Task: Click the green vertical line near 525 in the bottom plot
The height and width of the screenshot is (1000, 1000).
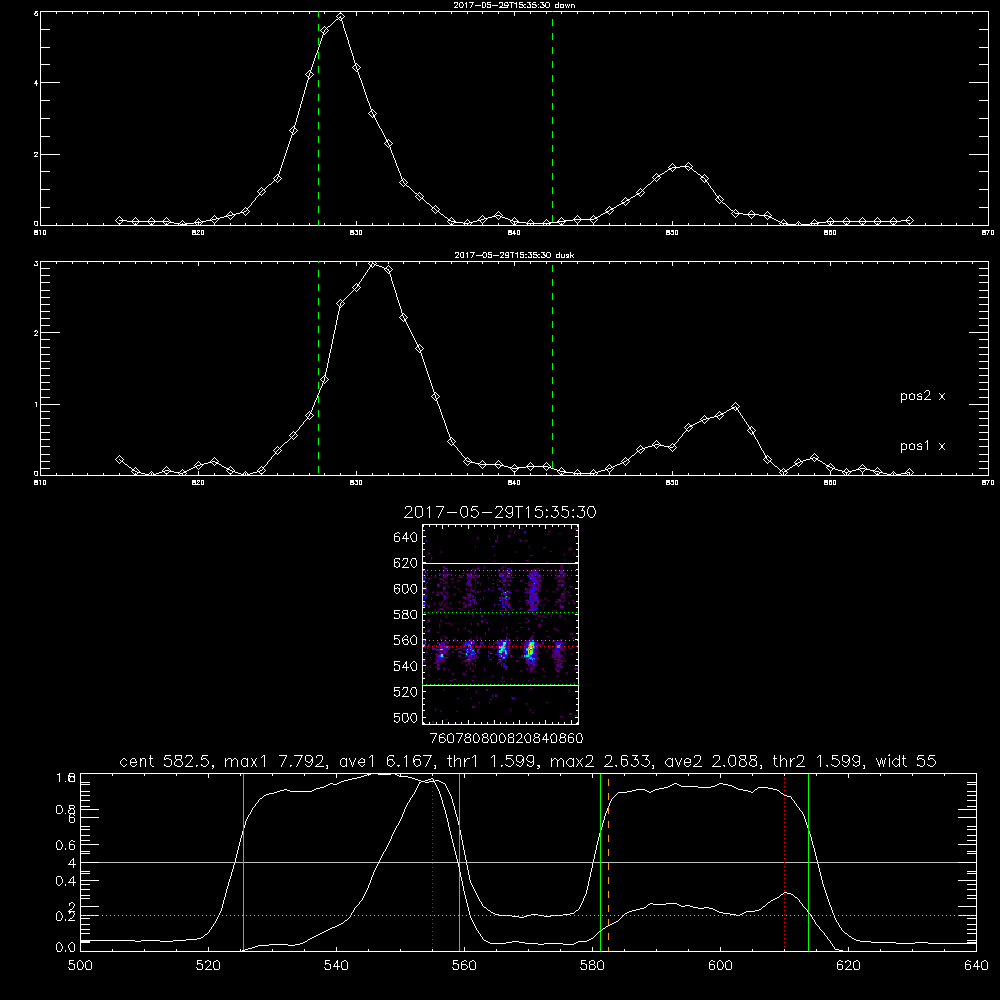Action: (243, 862)
